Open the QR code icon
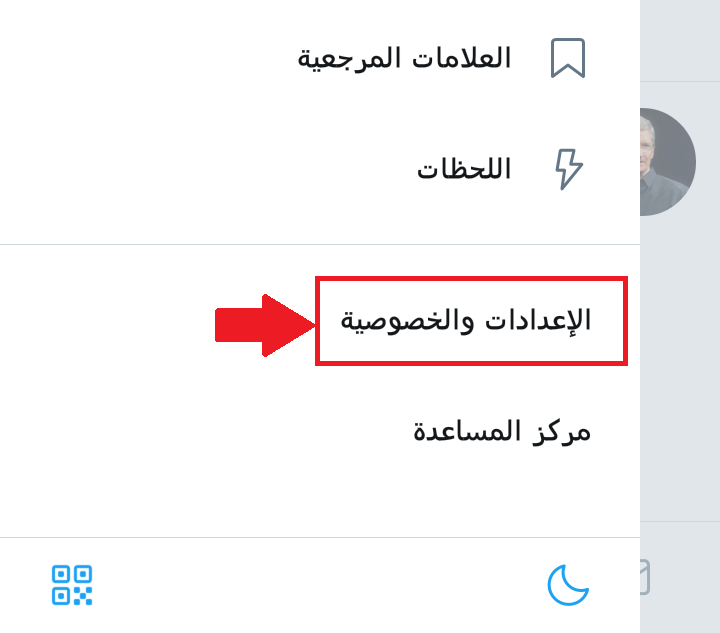Viewport: 720px width, 633px height. point(72,585)
